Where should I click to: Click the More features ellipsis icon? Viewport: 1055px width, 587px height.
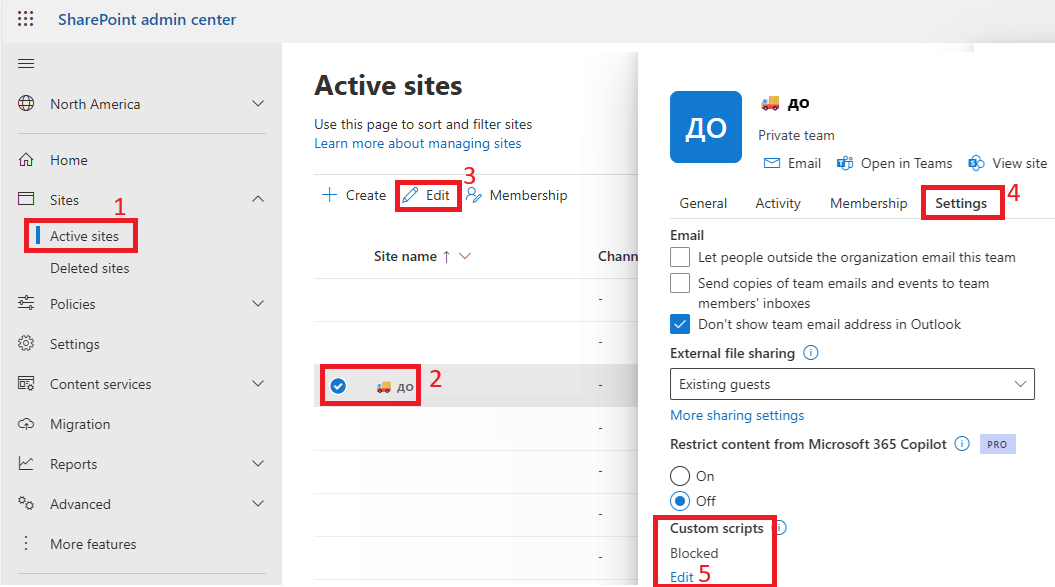pyautogui.click(x=26, y=543)
